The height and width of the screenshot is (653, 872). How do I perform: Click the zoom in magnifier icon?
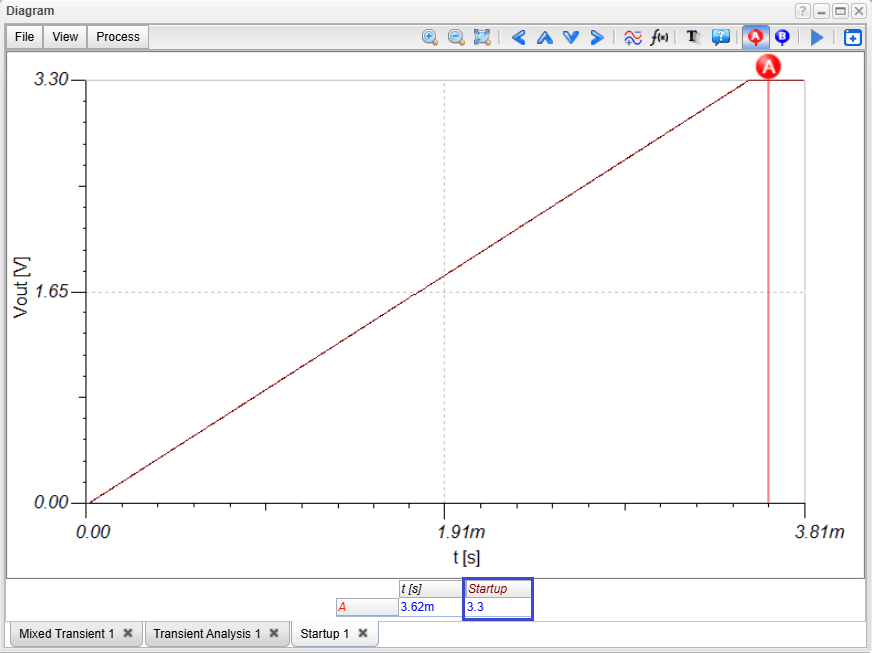point(430,37)
